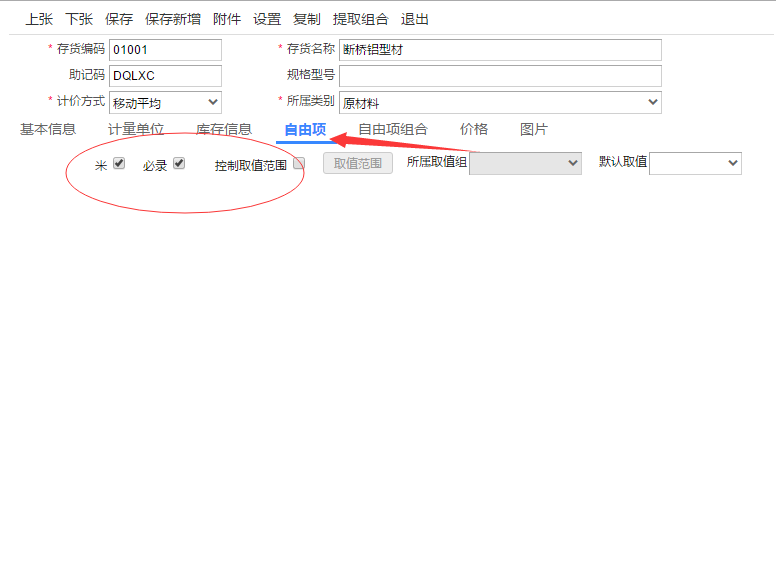Switch to the 基本信息 tab
This screenshot has width=776, height=564.
point(48,130)
